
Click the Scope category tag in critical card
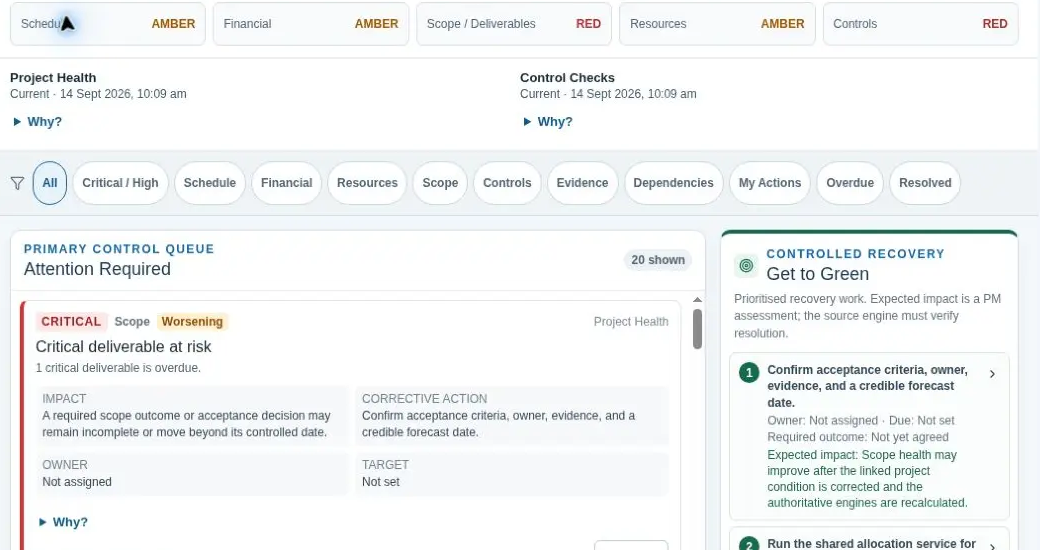pos(132,322)
